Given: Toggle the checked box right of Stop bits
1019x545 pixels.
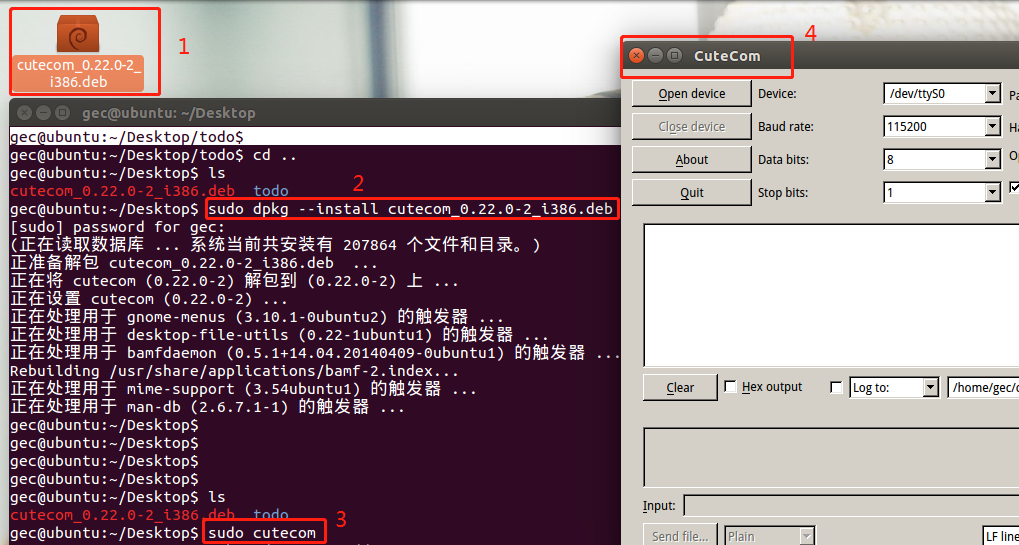Looking at the screenshot, I should (1013, 188).
